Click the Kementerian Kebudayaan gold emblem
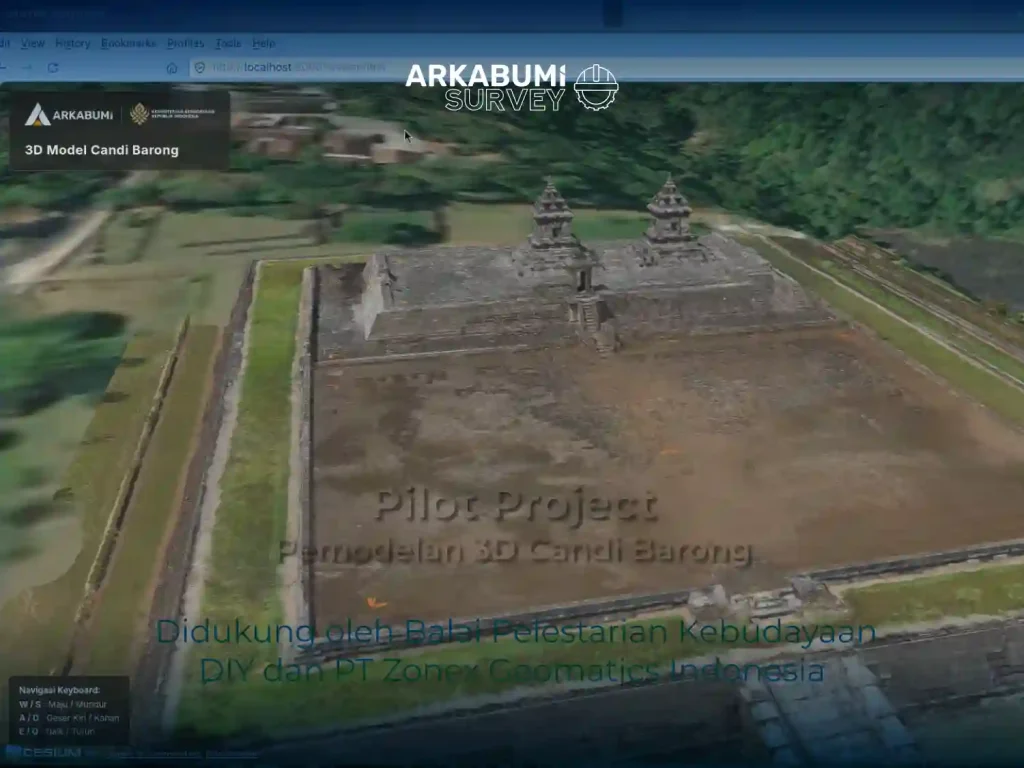This screenshot has height=768, width=1024. point(138,114)
